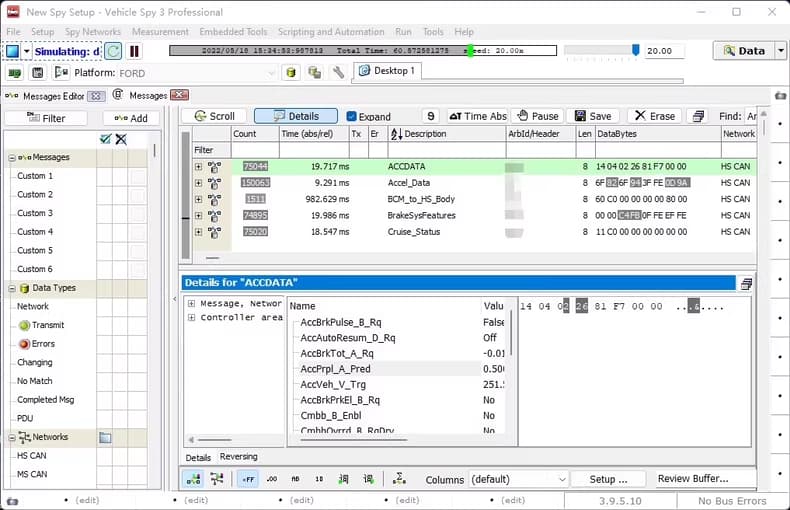Click the Data Types icon in sidebar

point(24,288)
